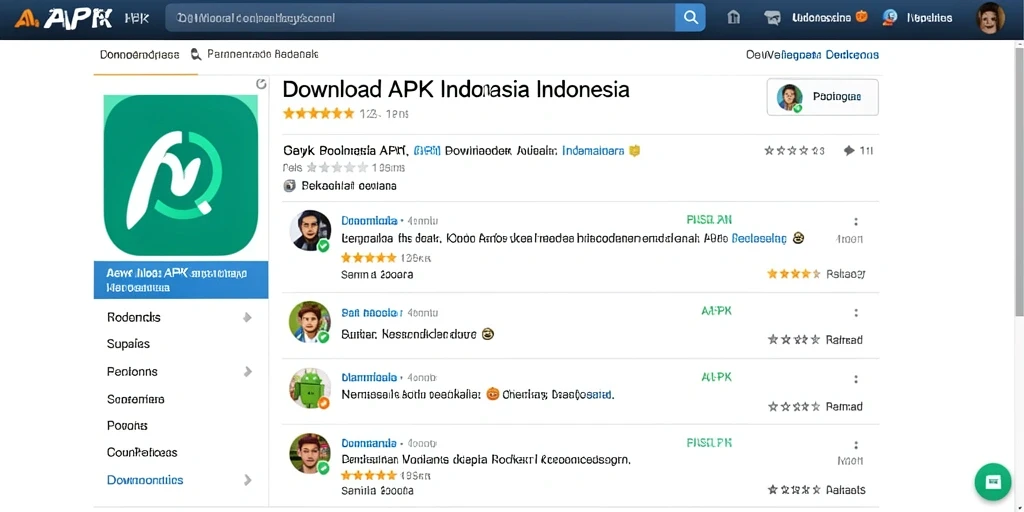The image size is (1024, 512).
Task: Expand the Dovnooondiics chevron
Action: pyautogui.click(x=248, y=480)
